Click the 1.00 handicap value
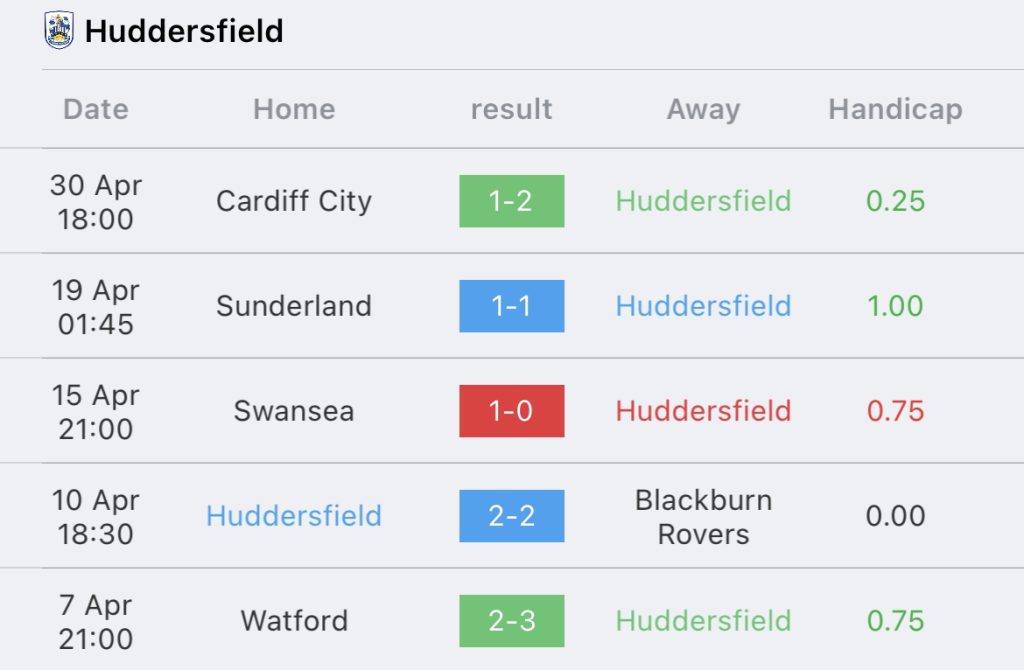 (x=895, y=306)
